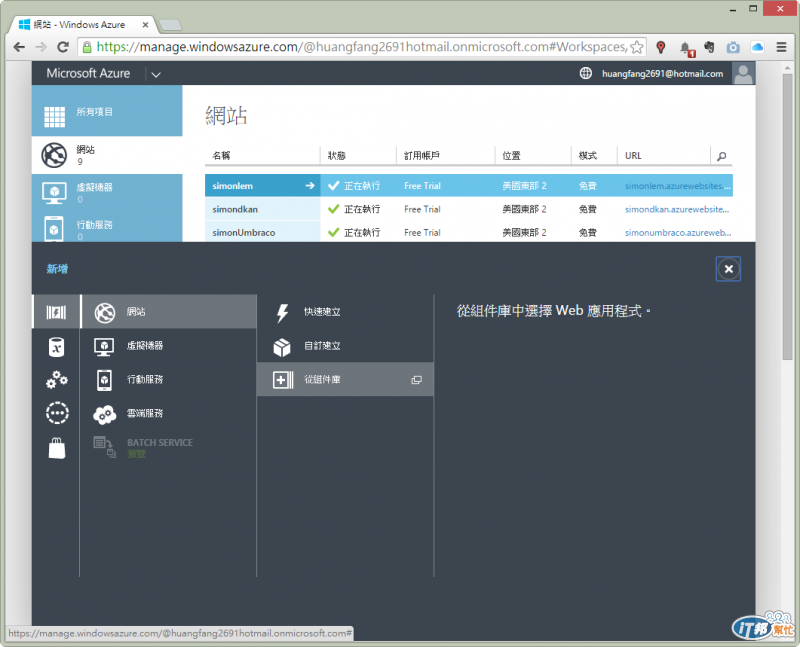Open the simonlem.azurewebsites URL link
The image size is (800, 647).
point(678,186)
